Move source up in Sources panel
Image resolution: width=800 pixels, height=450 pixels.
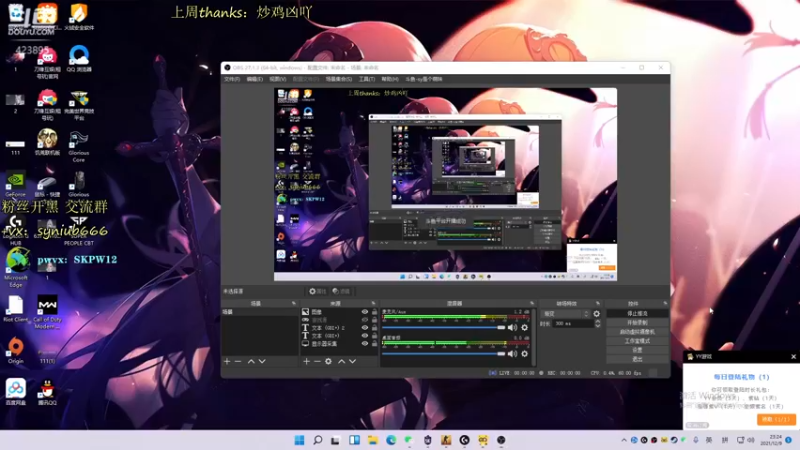click(x=341, y=361)
